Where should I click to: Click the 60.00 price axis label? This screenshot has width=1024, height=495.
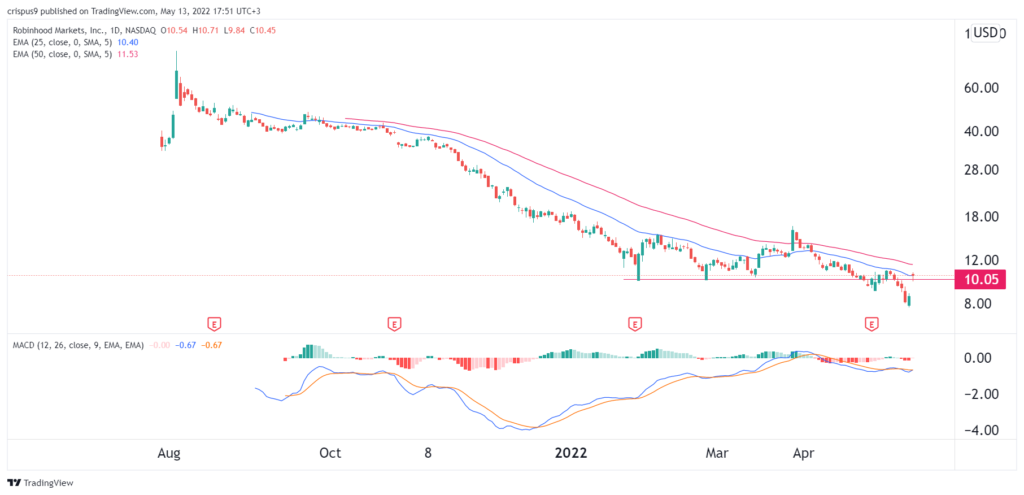(980, 88)
